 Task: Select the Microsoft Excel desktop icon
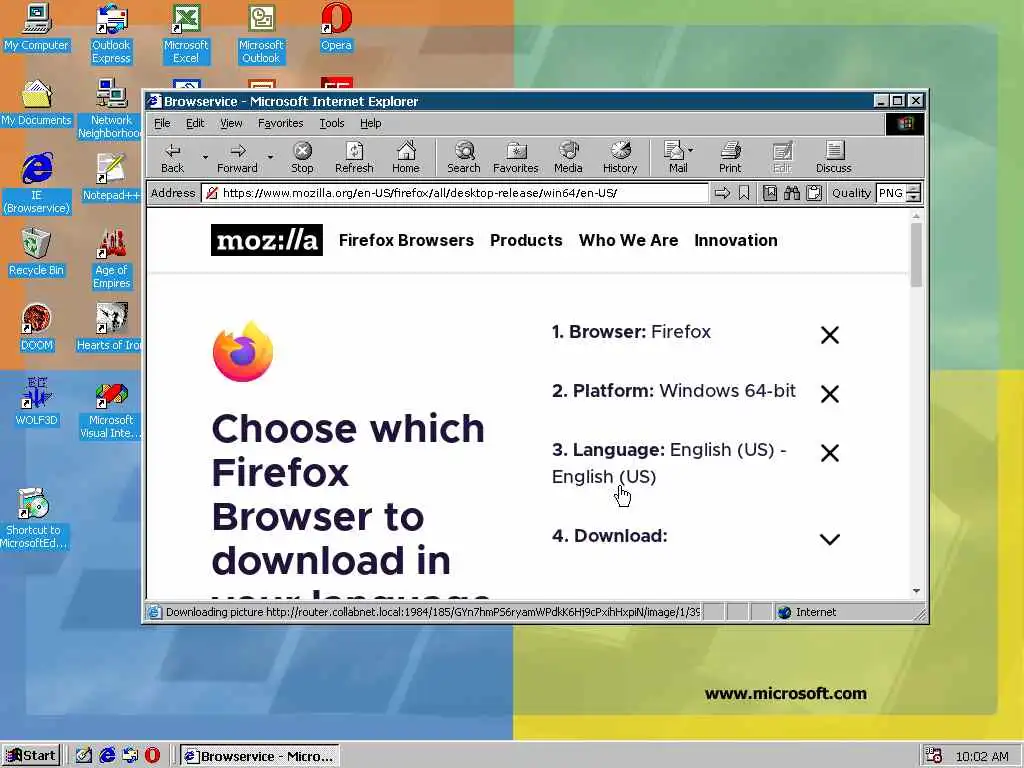185,34
